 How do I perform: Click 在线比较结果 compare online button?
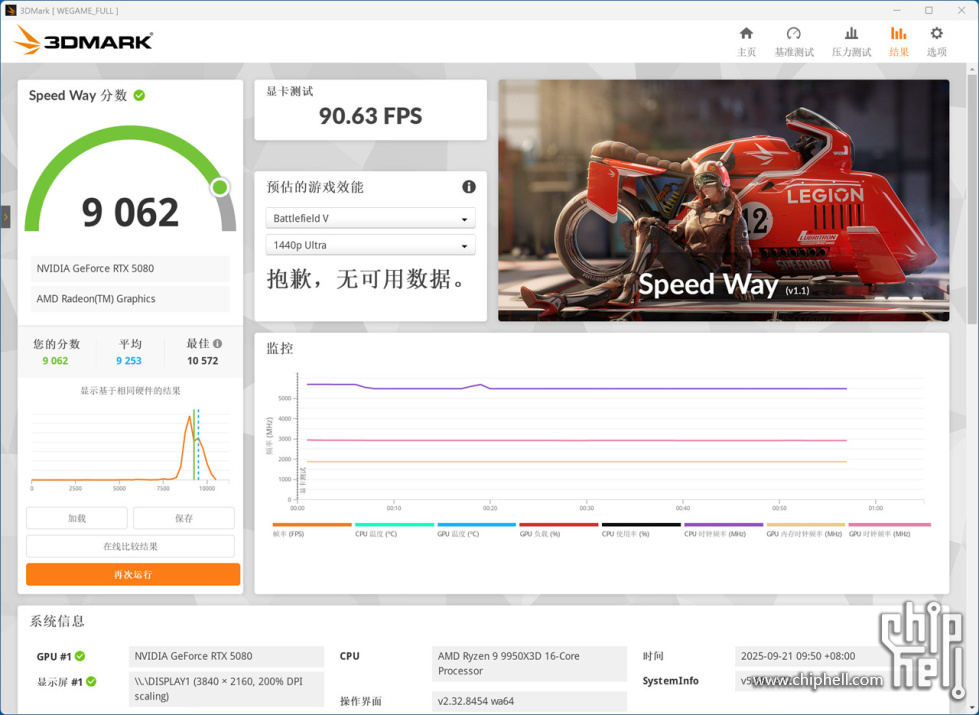tap(130, 546)
